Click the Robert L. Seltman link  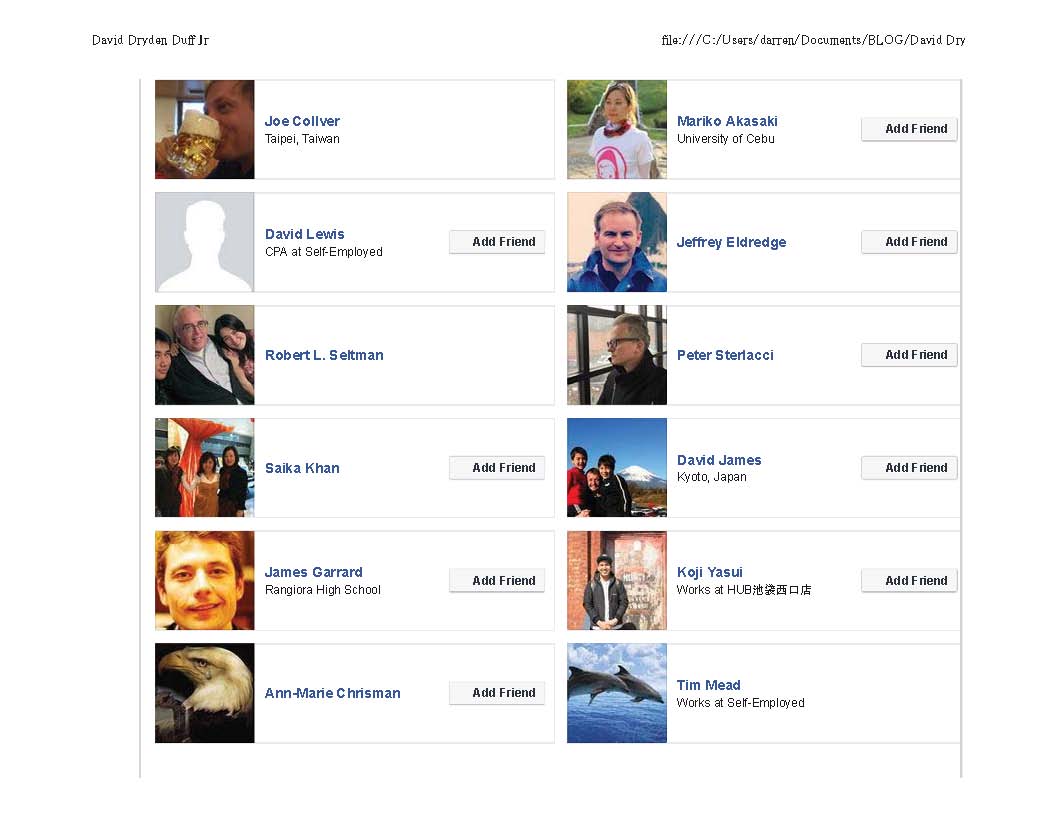point(324,355)
